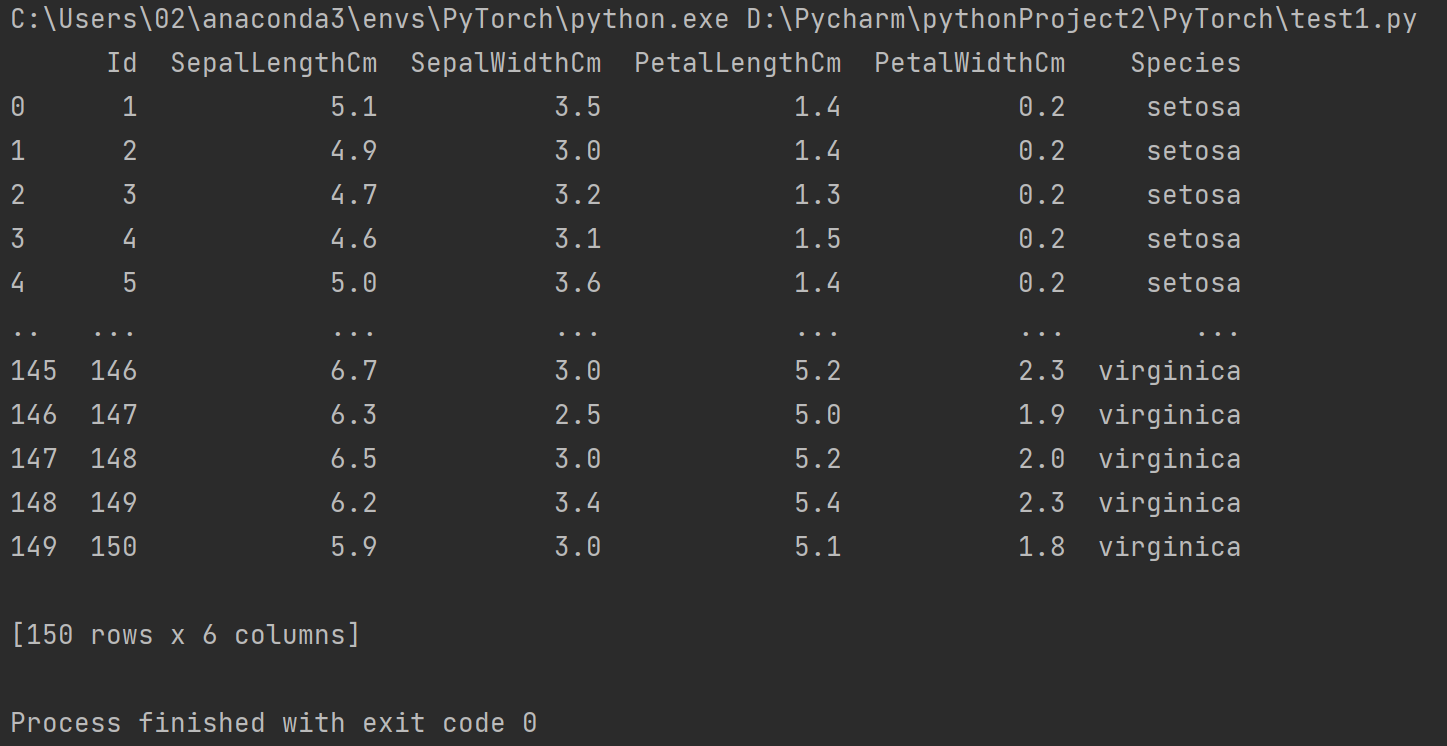Click sepal length 5.9 in row 149
Screen dimensions: 1447x746
point(354,547)
